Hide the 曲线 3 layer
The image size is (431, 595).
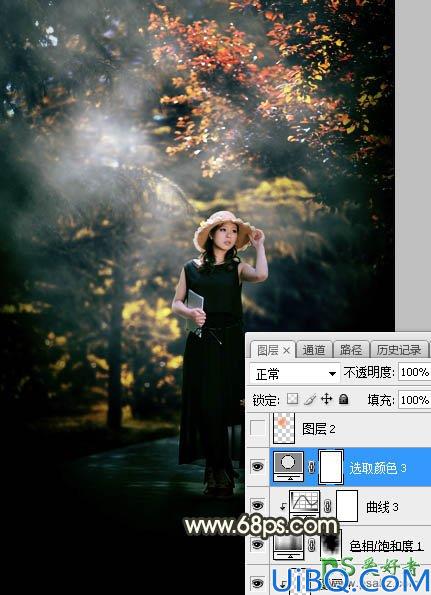point(258,505)
